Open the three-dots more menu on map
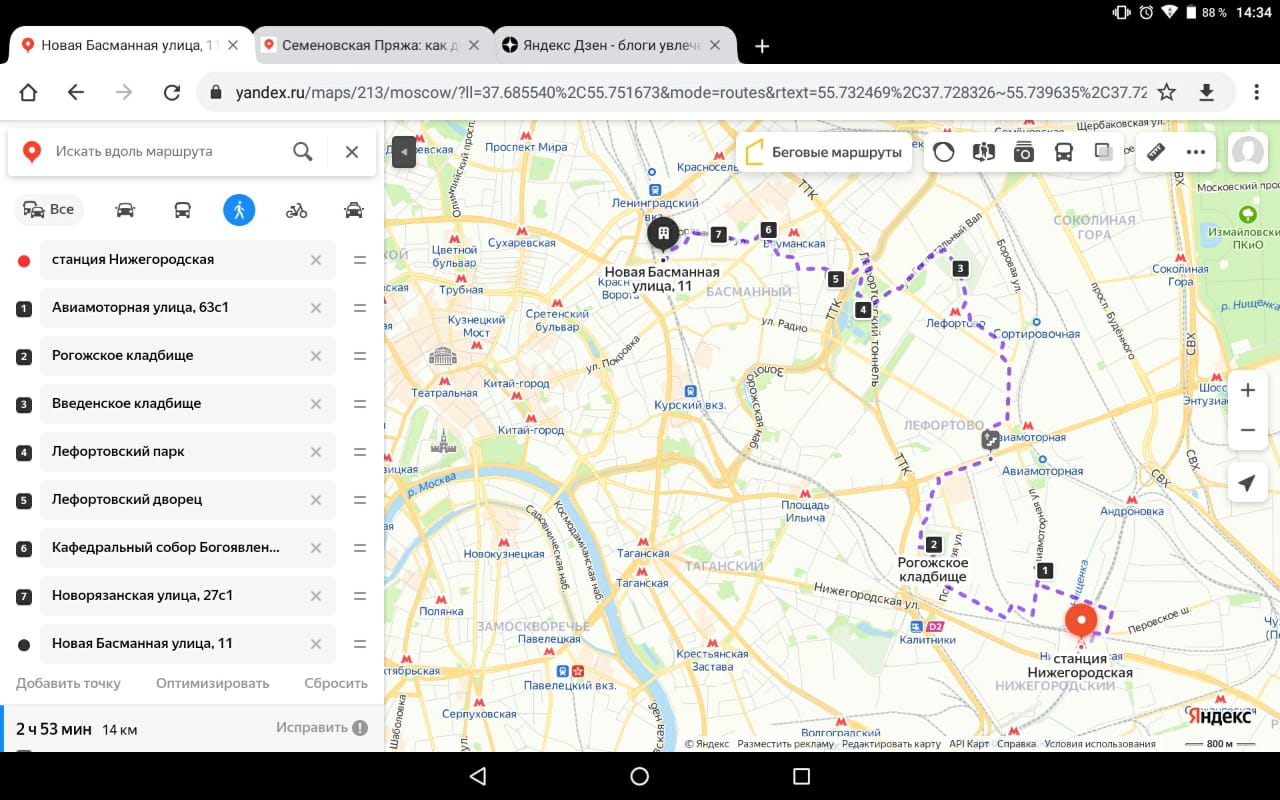The image size is (1280, 800). [1196, 152]
